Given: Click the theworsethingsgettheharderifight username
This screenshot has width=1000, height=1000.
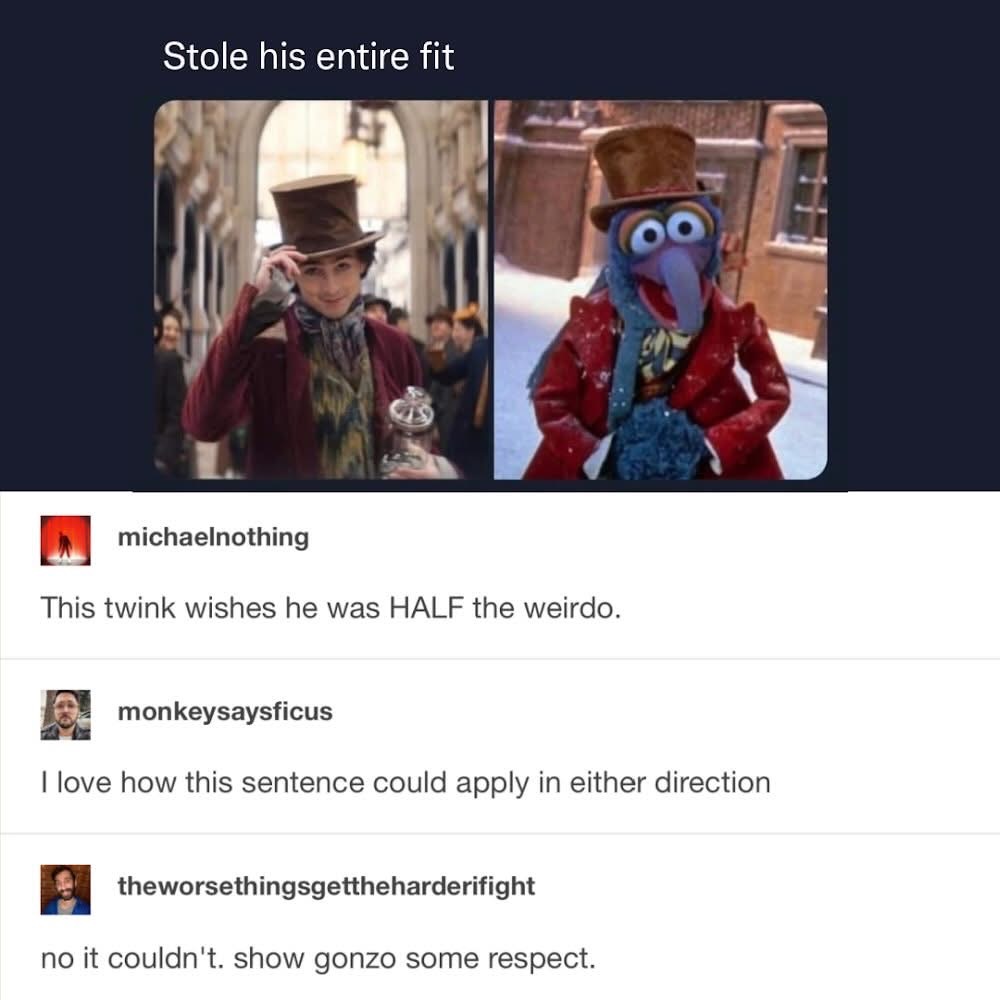Looking at the screenshot, I should tap(326, 886).
